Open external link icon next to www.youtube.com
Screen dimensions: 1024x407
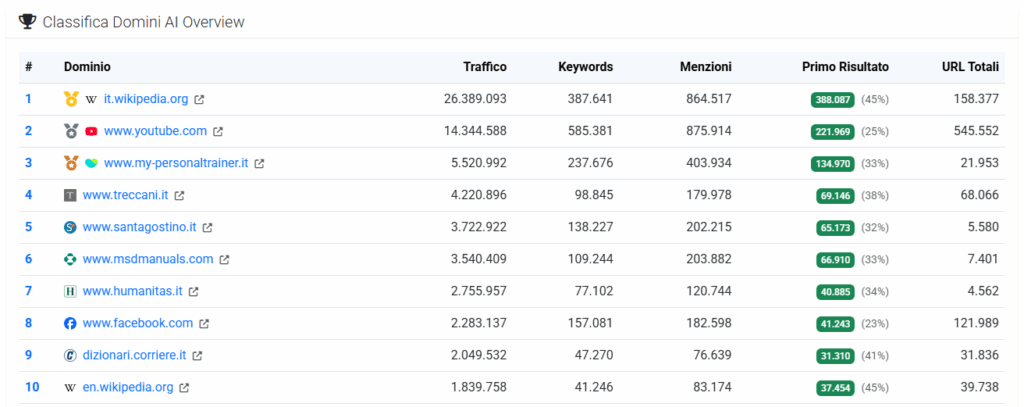click(x=218, y=131)
